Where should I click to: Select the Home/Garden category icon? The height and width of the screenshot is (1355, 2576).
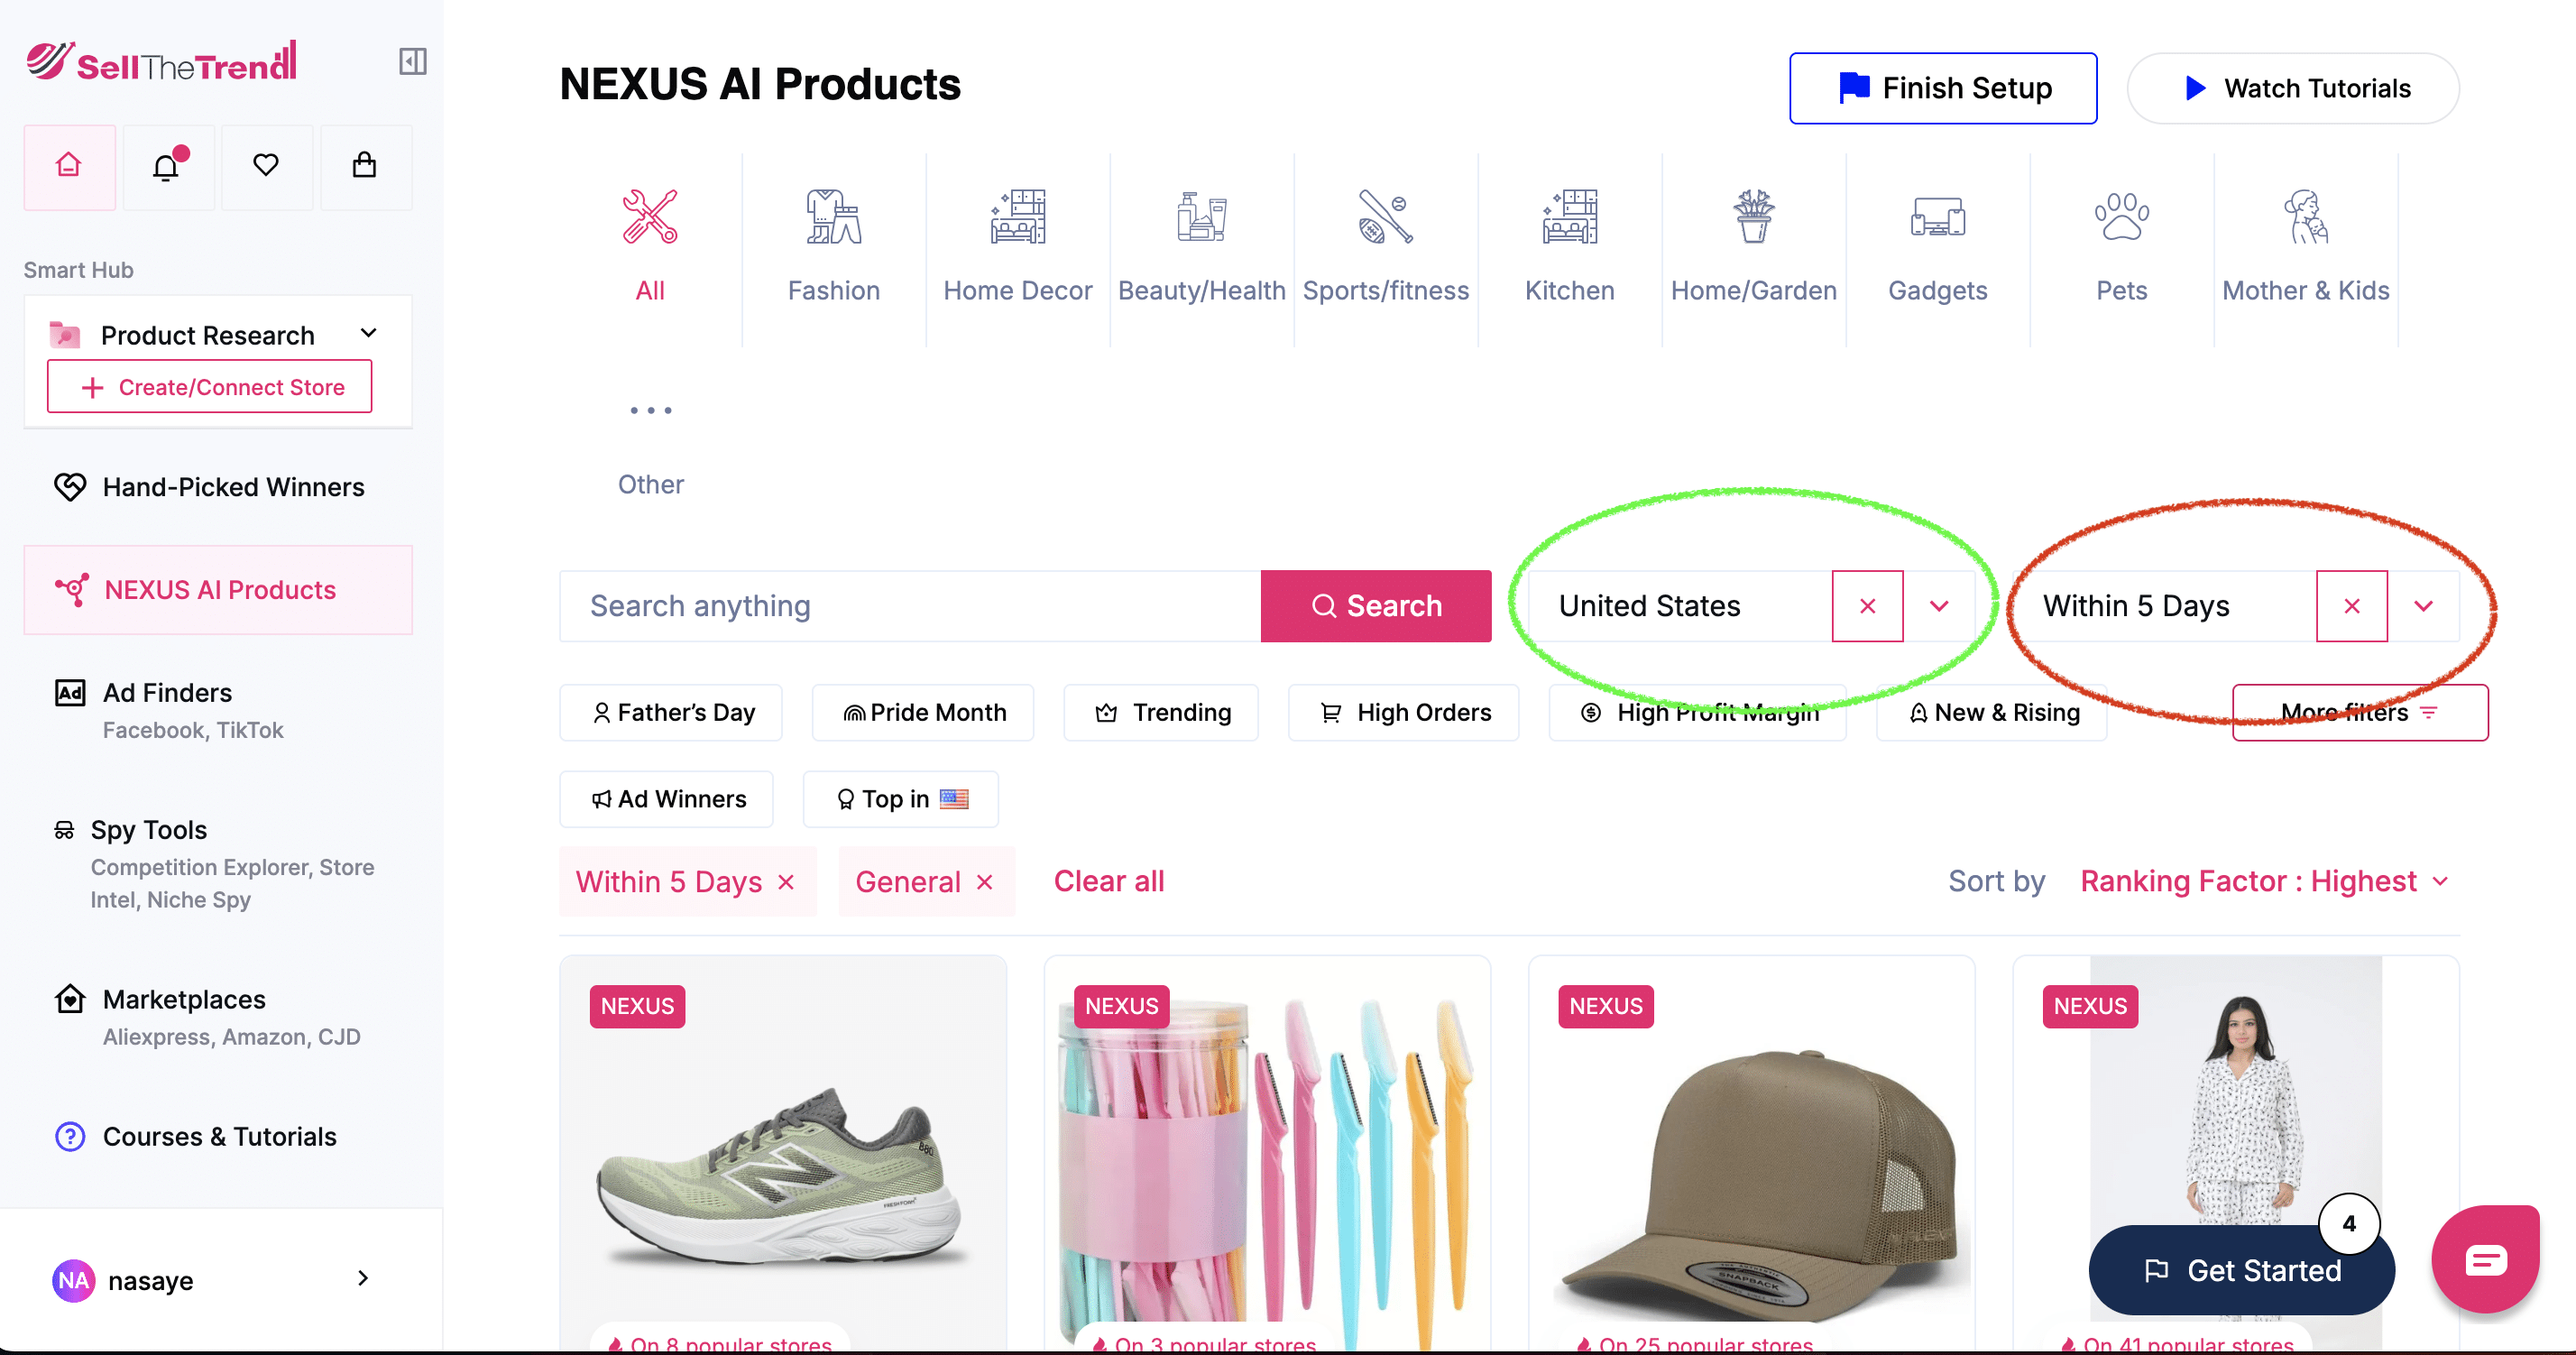click(1754, 216)
